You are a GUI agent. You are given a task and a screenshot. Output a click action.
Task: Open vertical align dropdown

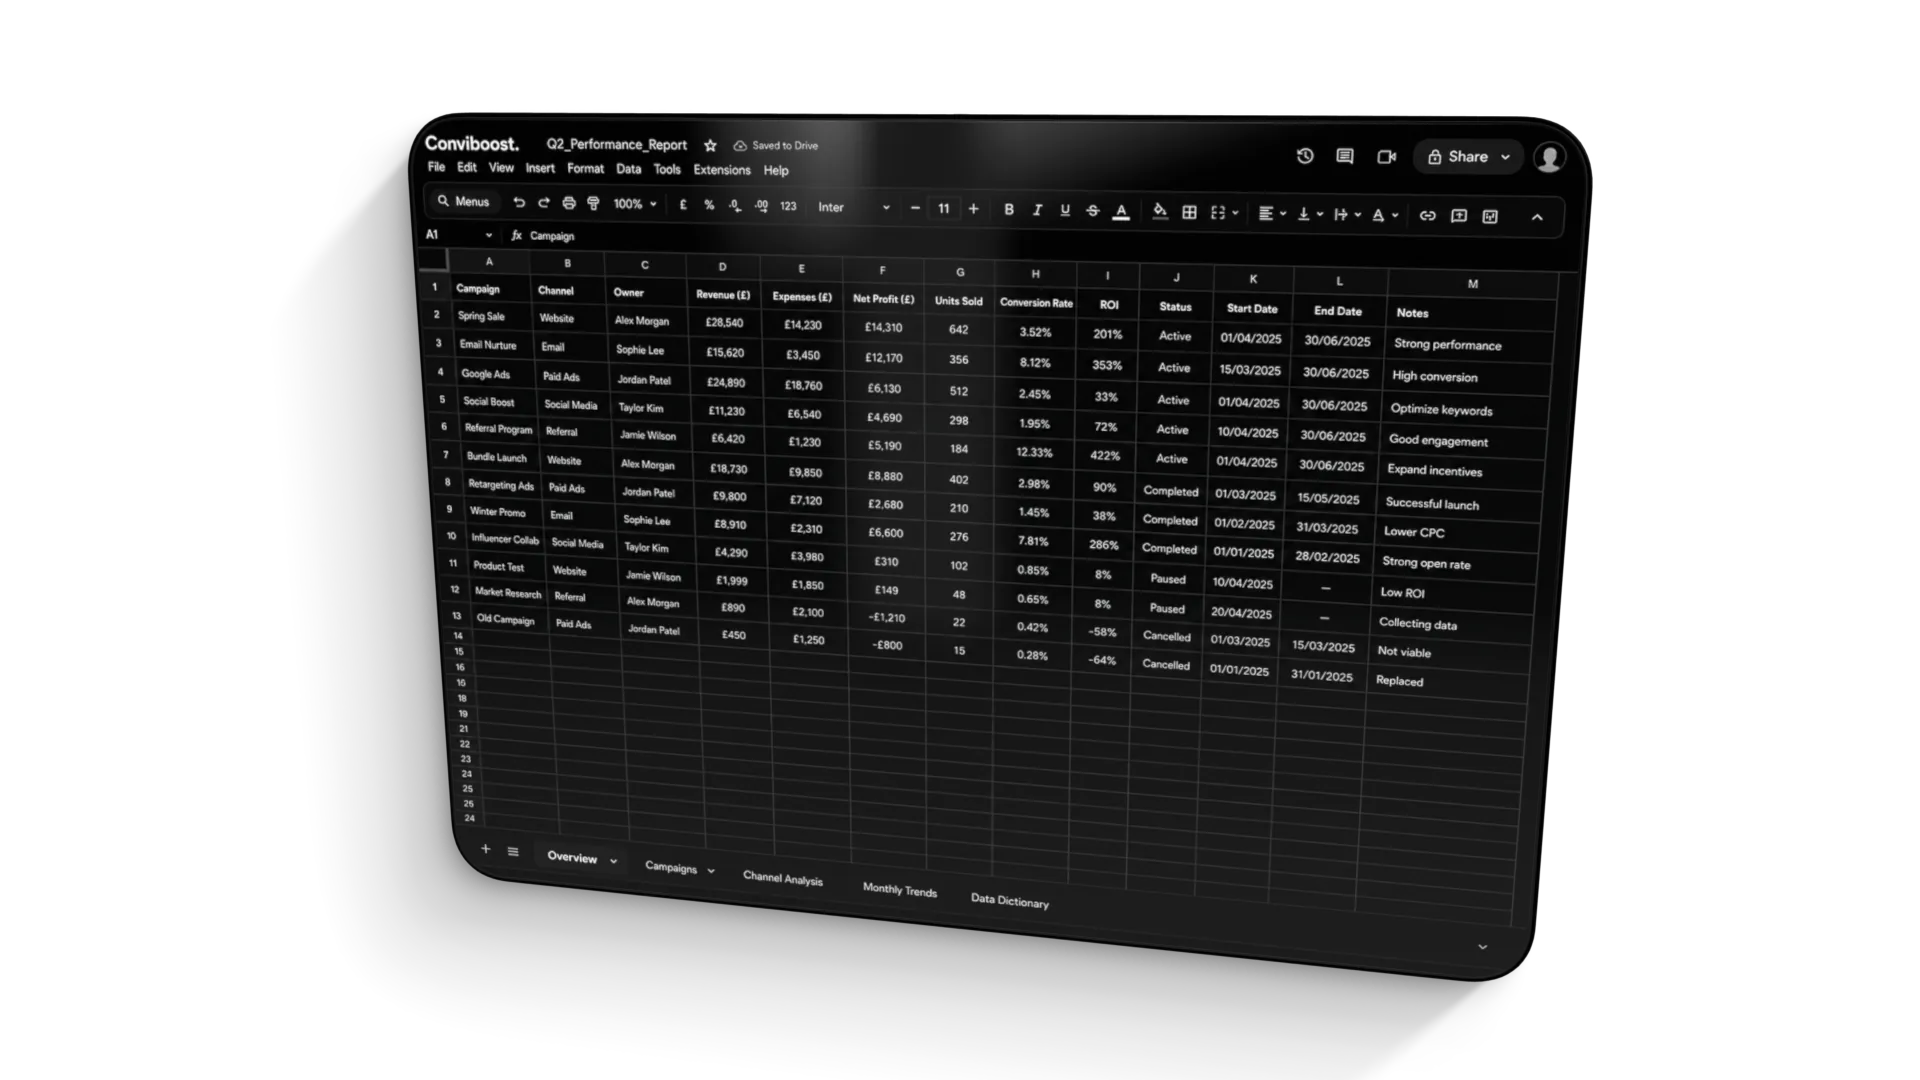[x=1309, y=214]
